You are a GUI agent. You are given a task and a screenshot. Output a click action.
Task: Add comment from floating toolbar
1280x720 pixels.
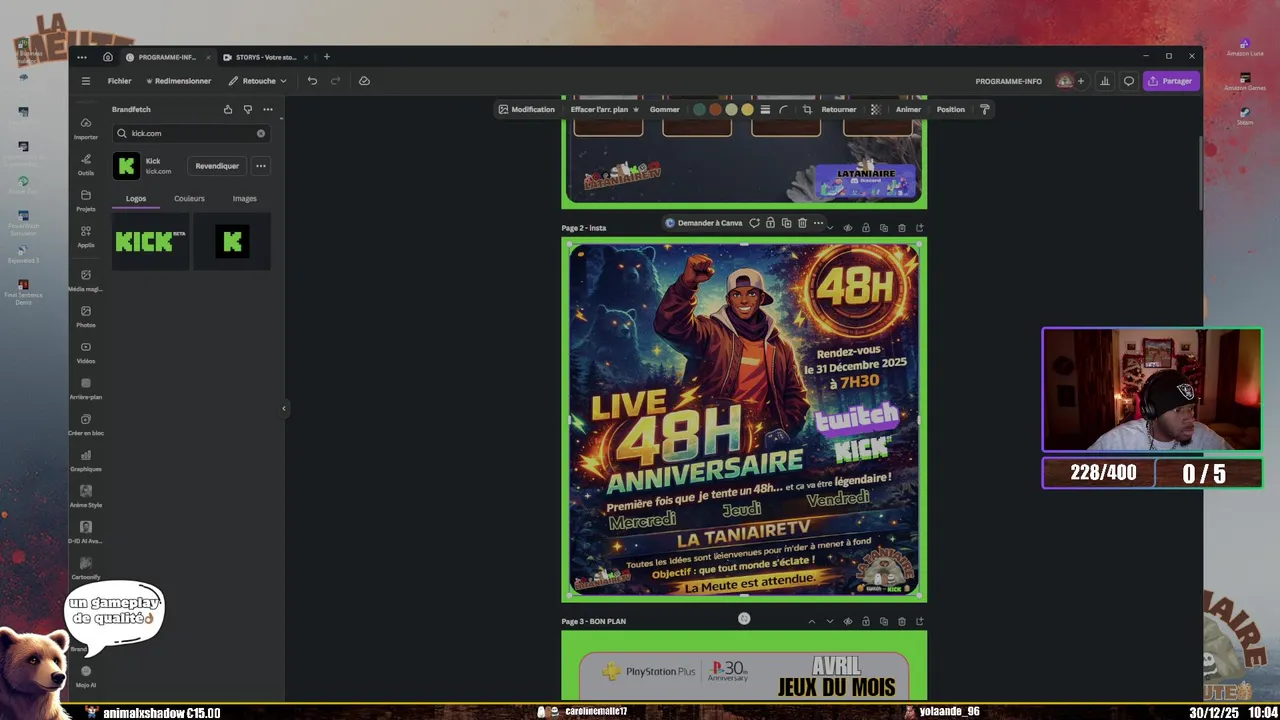[754, 223]
